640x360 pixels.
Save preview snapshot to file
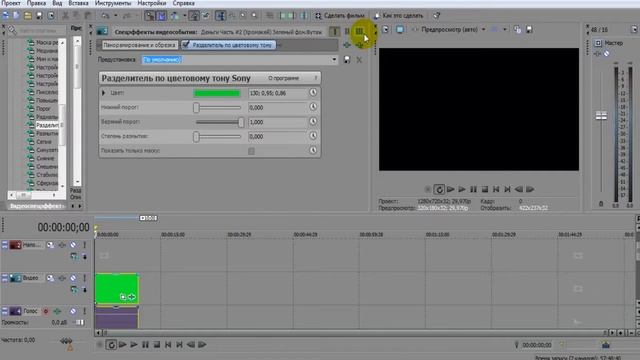click(x=529, y=29)
